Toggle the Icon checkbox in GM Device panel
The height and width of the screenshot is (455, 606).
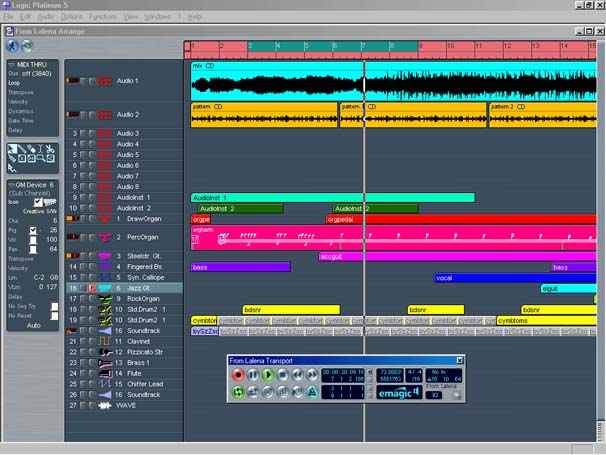pyautogui.click(x=37, y=202)
